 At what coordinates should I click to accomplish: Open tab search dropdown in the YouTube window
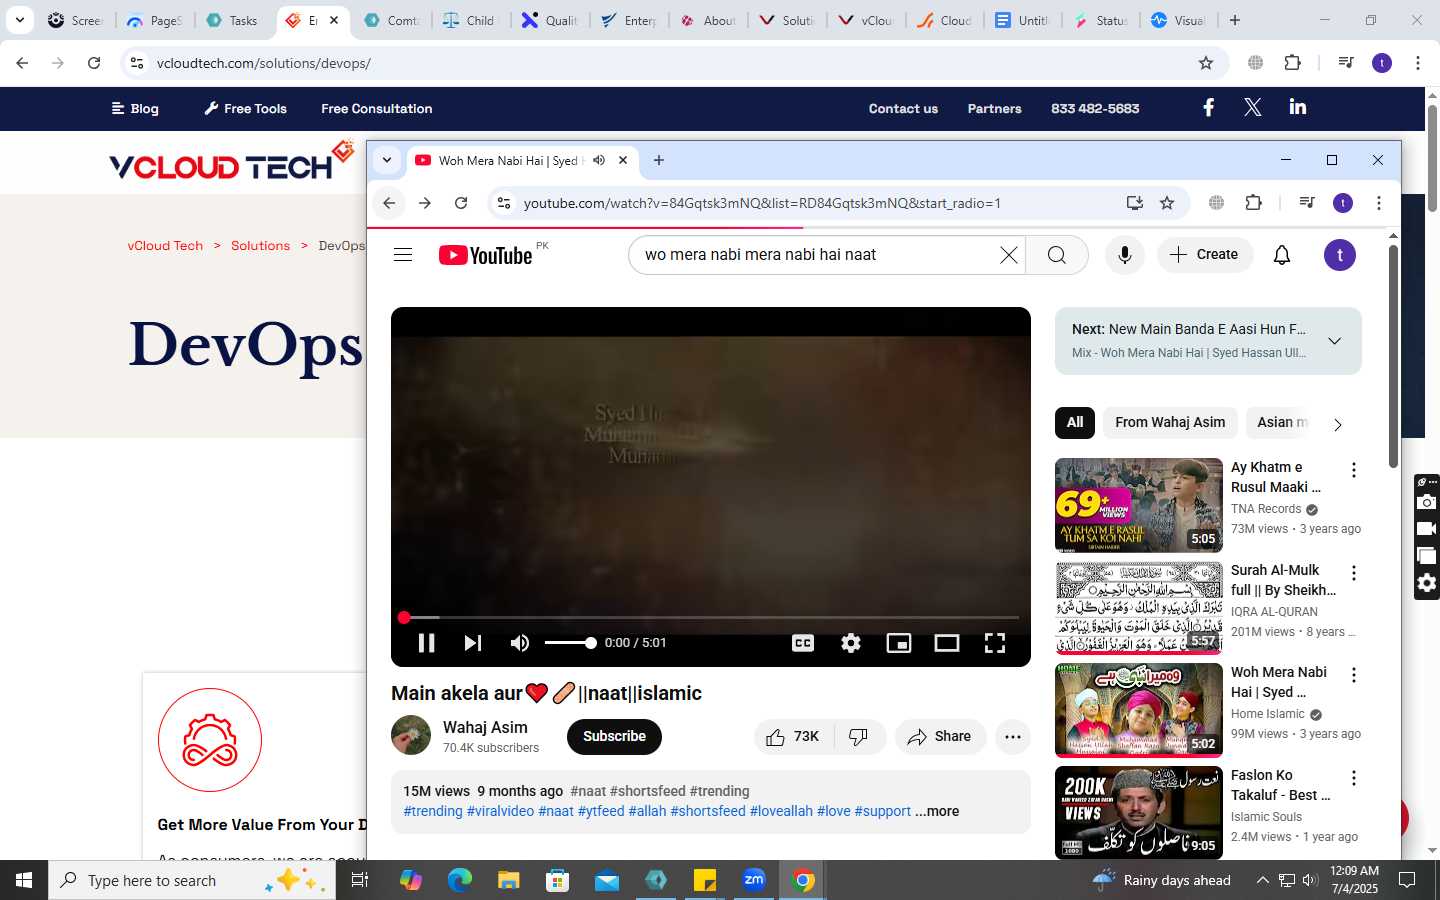[x=386, y=160]
